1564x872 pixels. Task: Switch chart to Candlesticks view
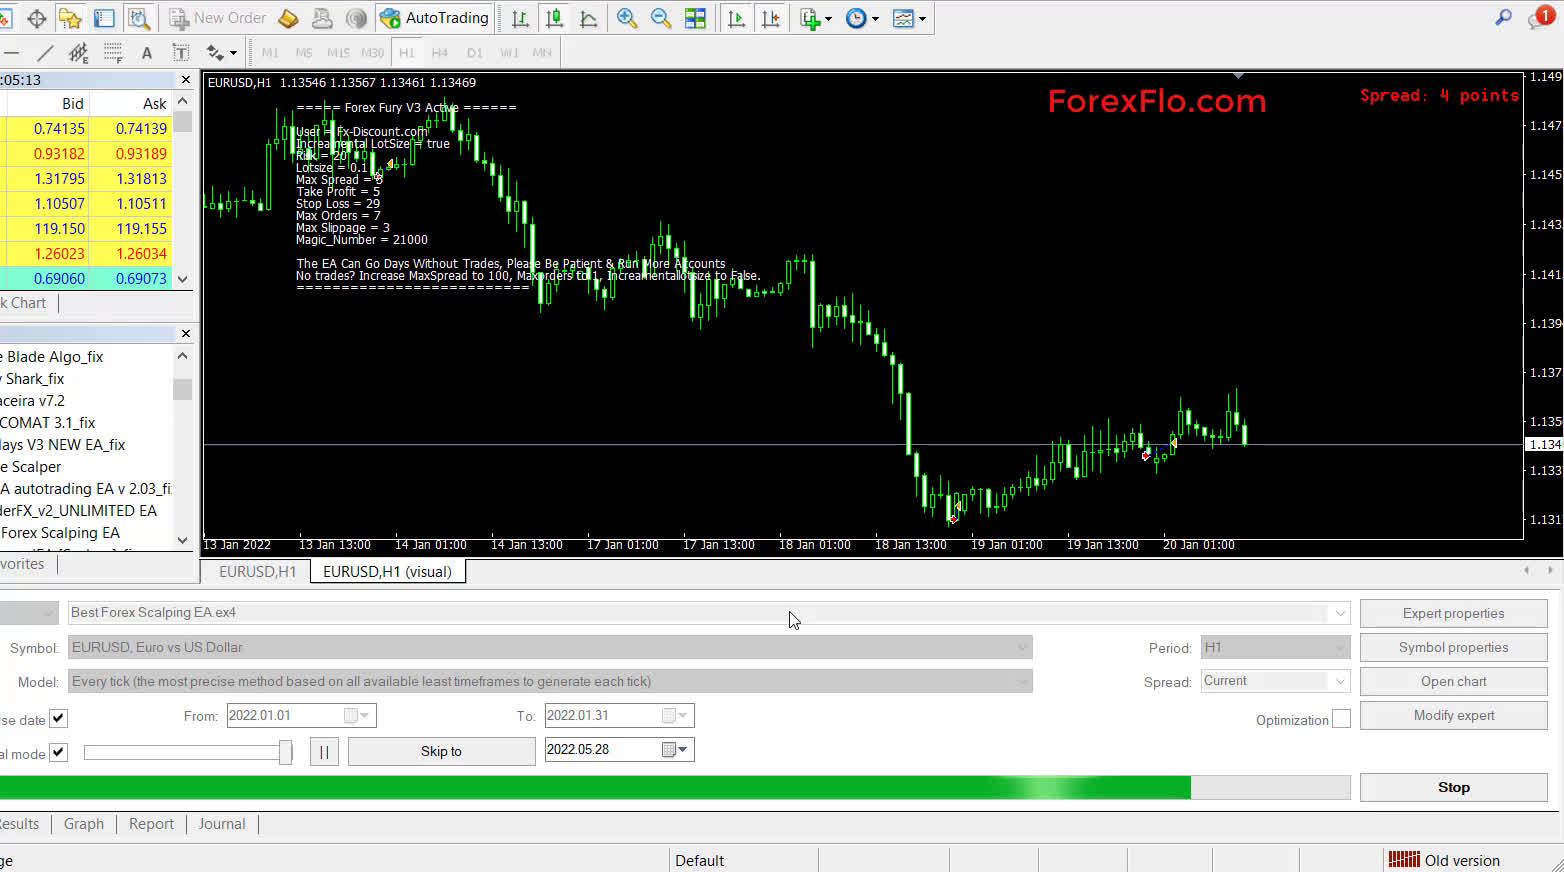(554, 18)
